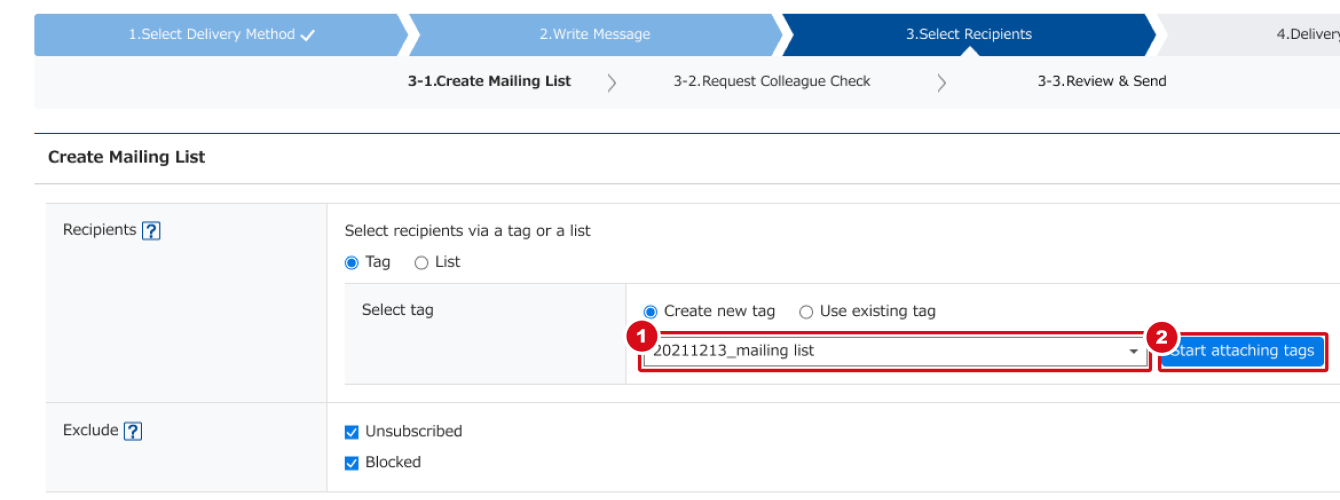Click the Start attaching tags button
1340x500 pixels.
tap(1243, 351)
